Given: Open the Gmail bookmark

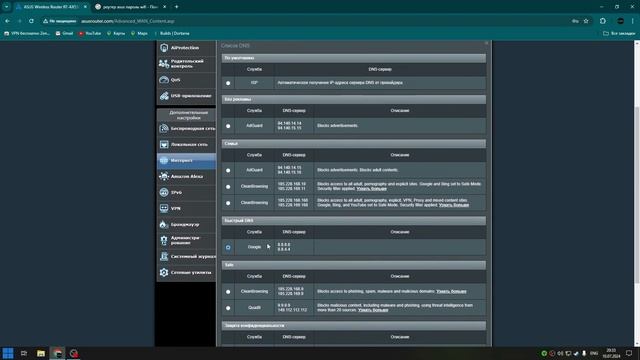Looking at the screenshot, I should point(64,33).
